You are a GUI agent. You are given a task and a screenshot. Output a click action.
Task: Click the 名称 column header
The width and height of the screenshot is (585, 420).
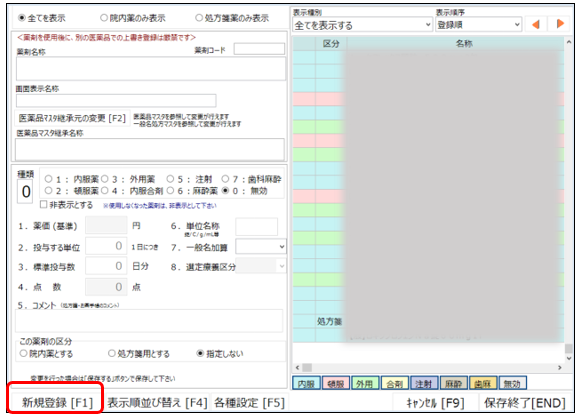point(456,44)
